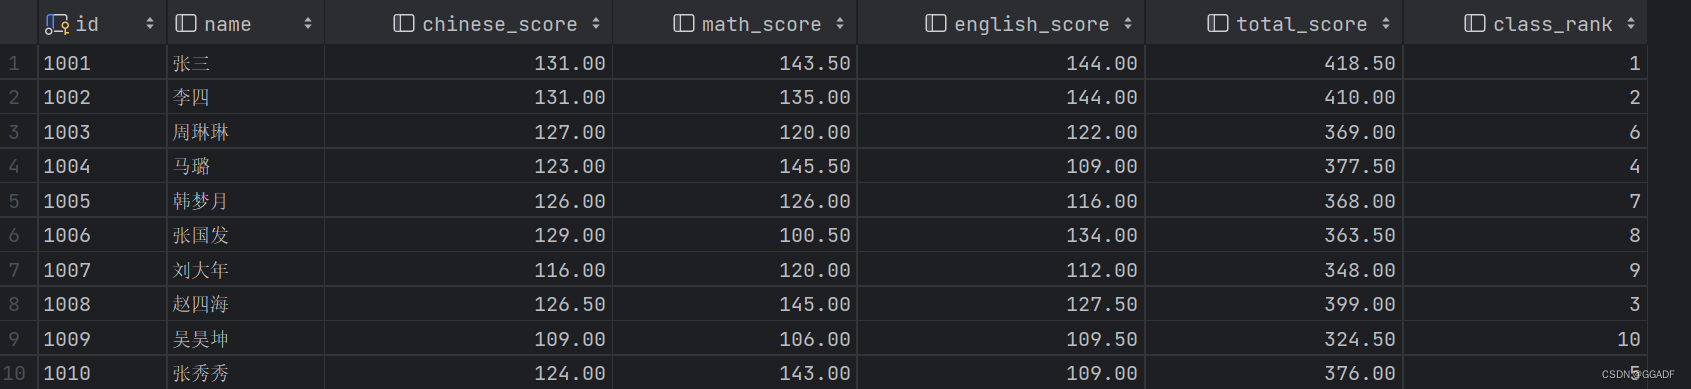Screen dimensions: 1691x389
Task: Toggle sort arrows on english_score column
Action: pyautogui.click(x=1128, y=23)
